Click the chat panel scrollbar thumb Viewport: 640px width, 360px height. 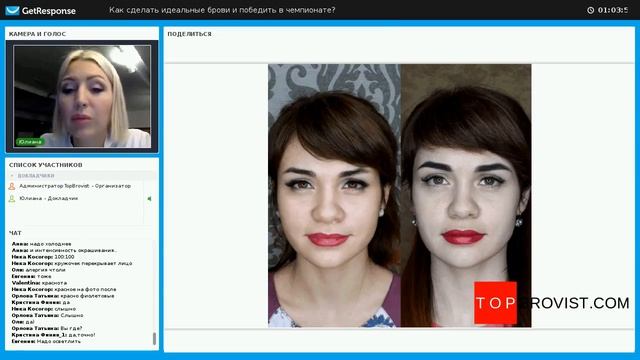154,338
